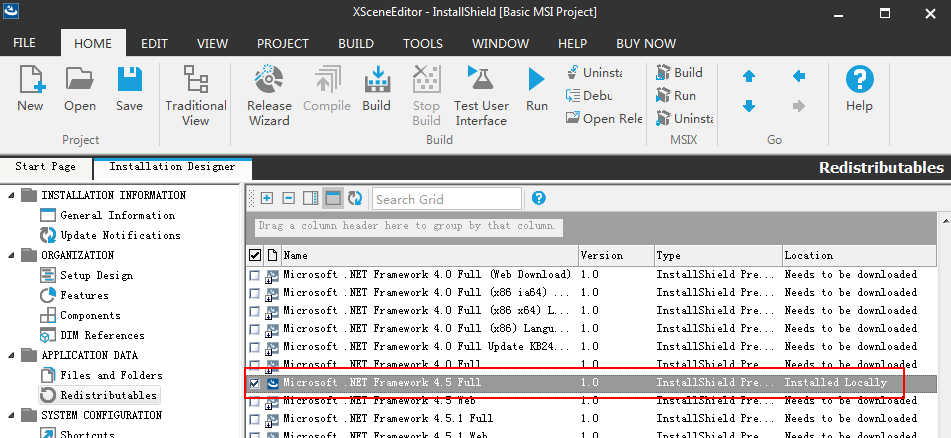Check Microsoft .NET Framework 4.5 Web
Image resolution: width=951 pixels, height=438 pixels.
(255, 402)
